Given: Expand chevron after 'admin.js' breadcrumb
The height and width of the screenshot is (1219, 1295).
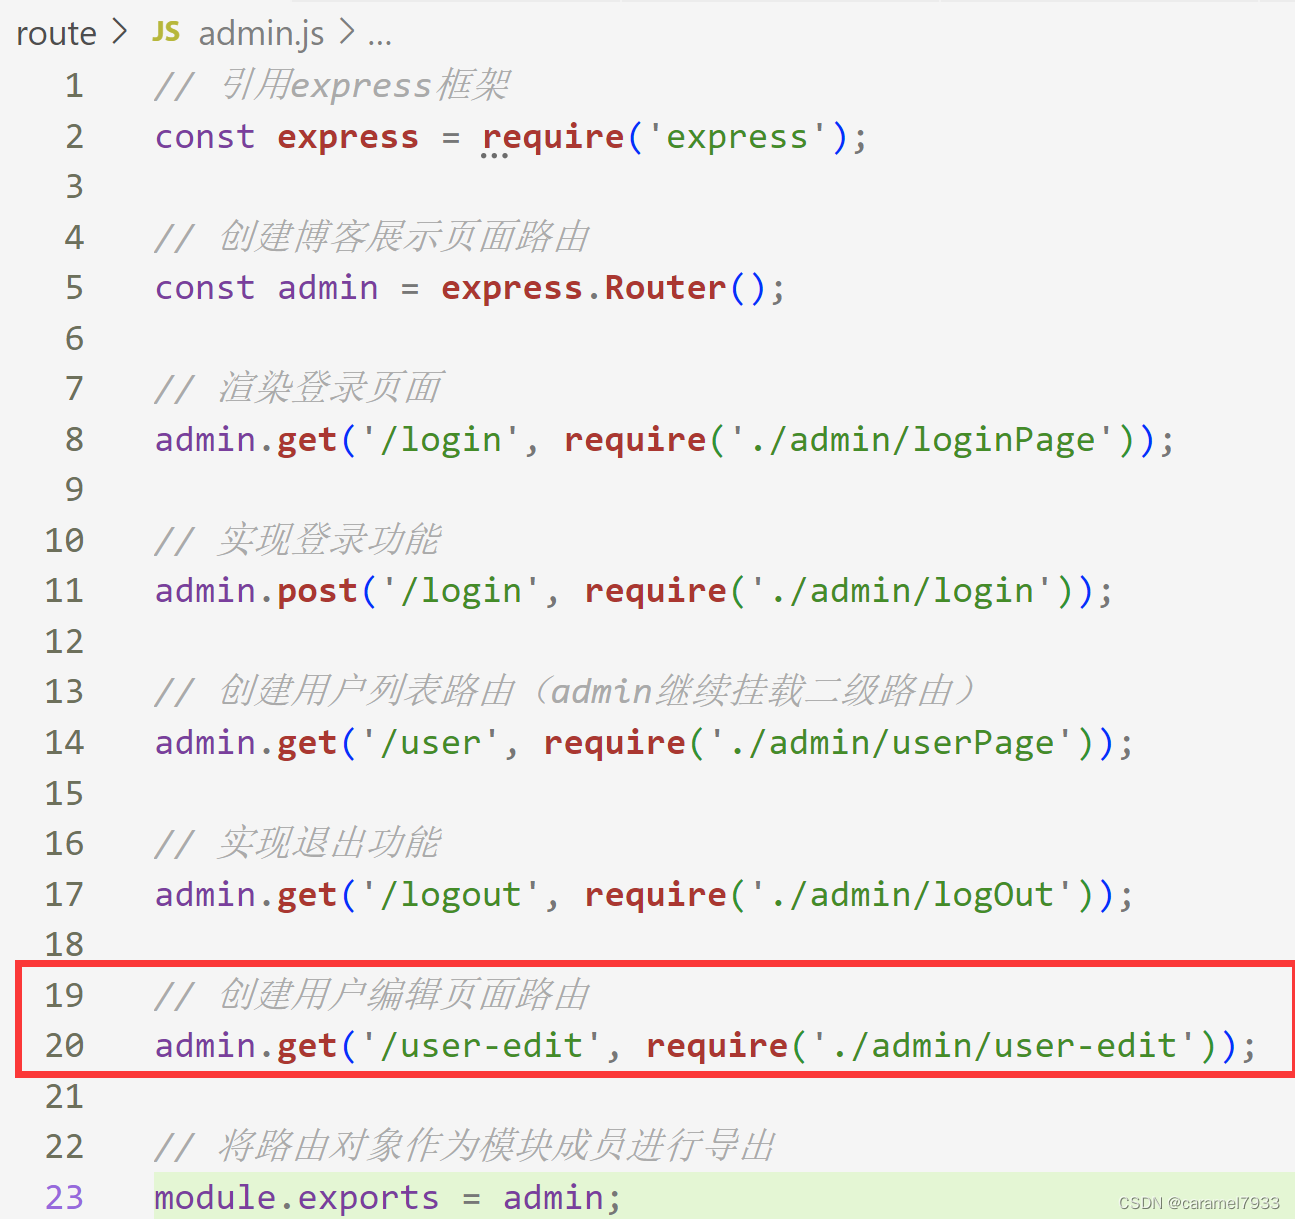Looking at the screenshot, I should [x=347, y=33].
